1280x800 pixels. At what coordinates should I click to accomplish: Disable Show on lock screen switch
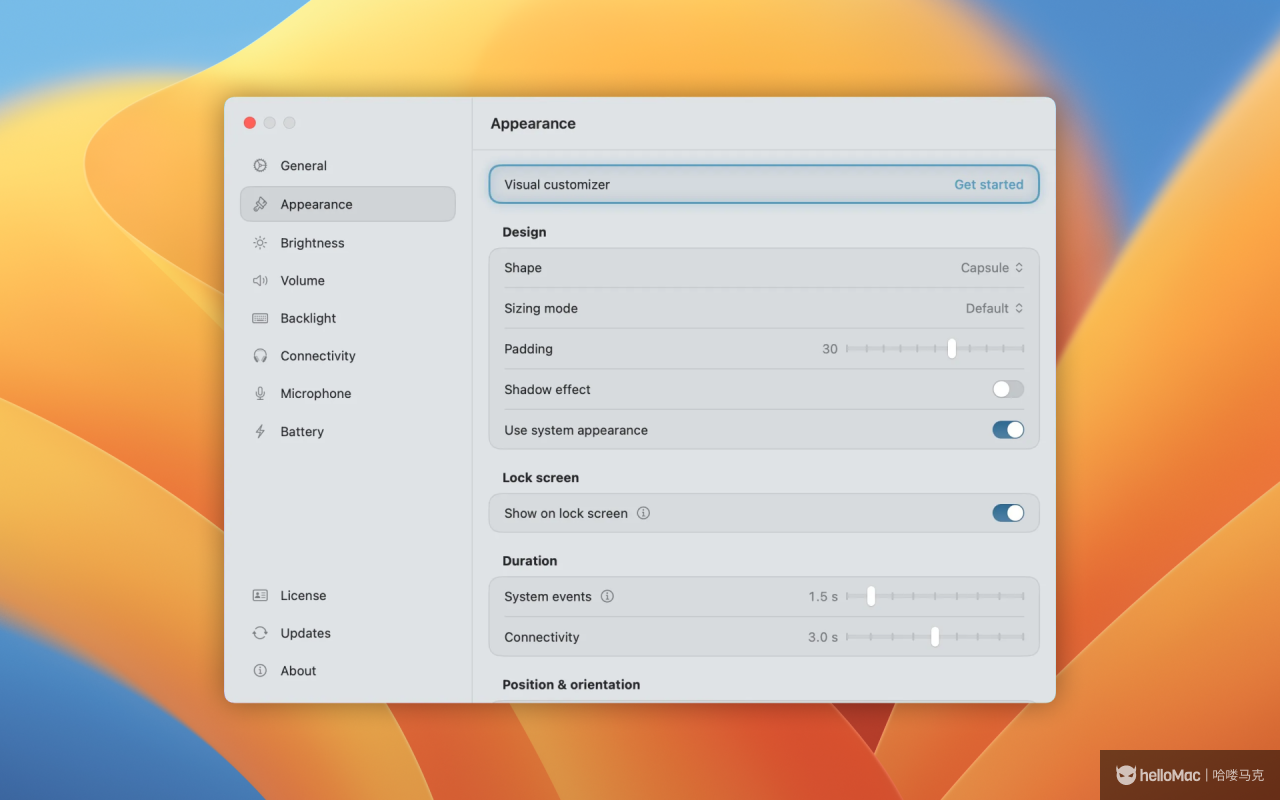click(x=1008, y=513)
